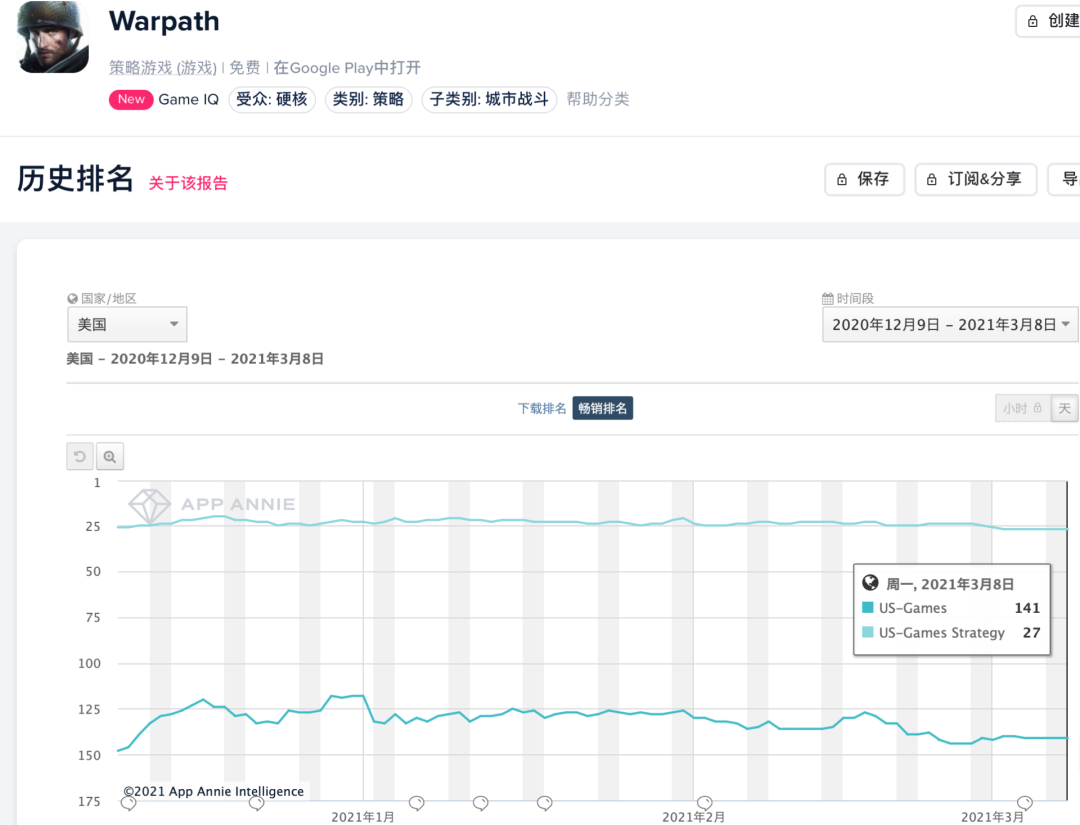Click the first event bubble marker on timeline
Viewport: 1080px width, 825px height.
pyautogui.click(x=129, y=804)
